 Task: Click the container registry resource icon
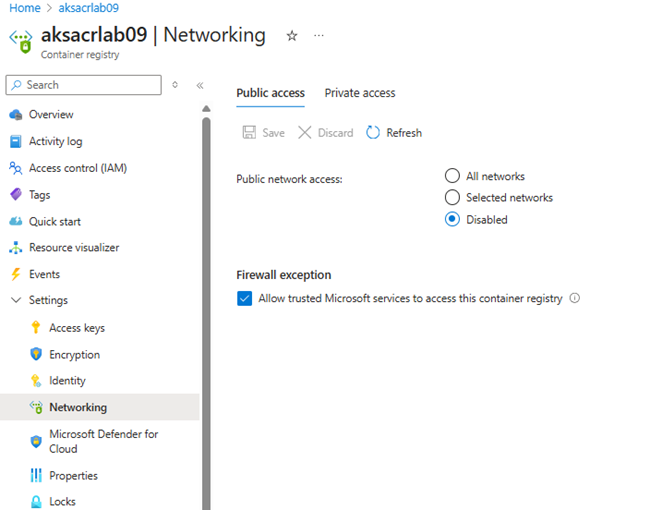coord(21,41)
